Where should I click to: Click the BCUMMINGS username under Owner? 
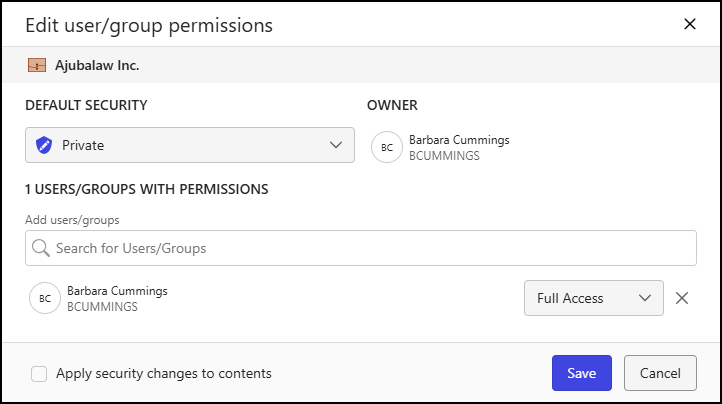pos(444,156)
